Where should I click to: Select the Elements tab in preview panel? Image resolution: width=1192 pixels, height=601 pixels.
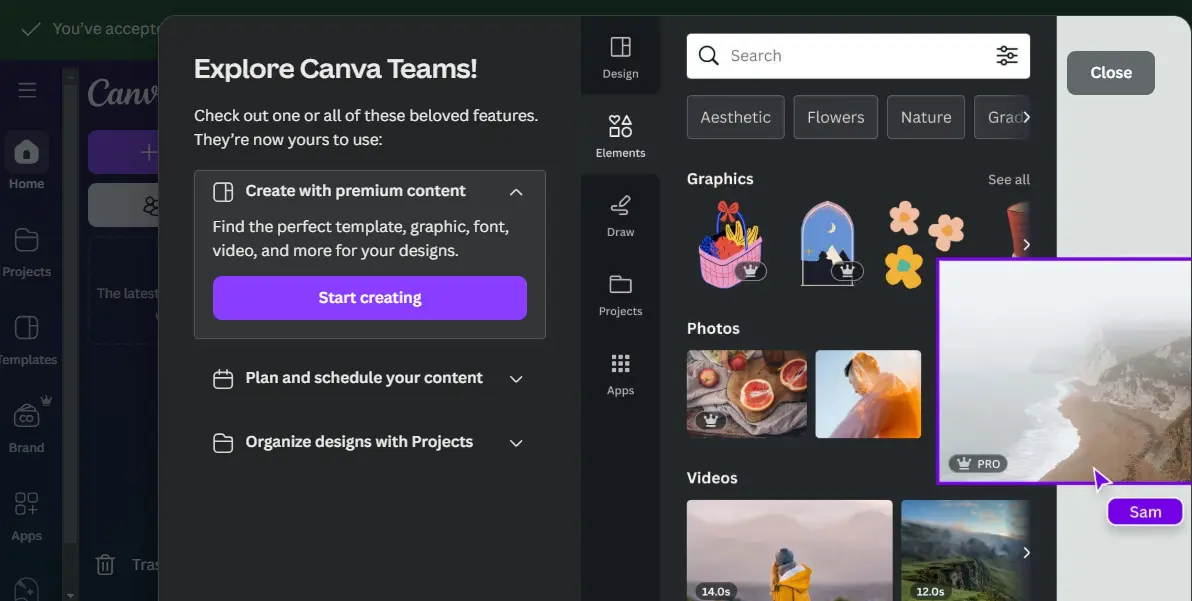(620, 136)
